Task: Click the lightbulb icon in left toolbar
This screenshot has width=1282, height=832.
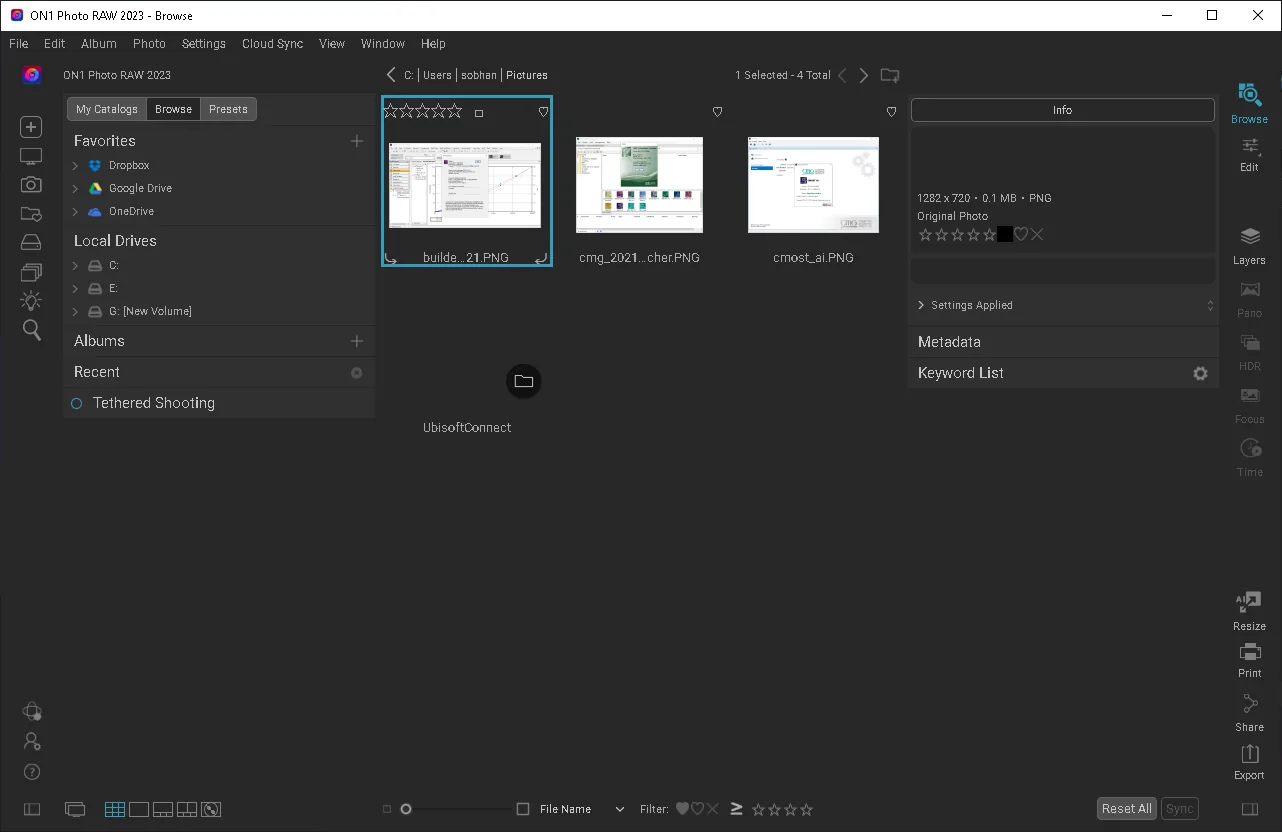Action: click(31, 301)
